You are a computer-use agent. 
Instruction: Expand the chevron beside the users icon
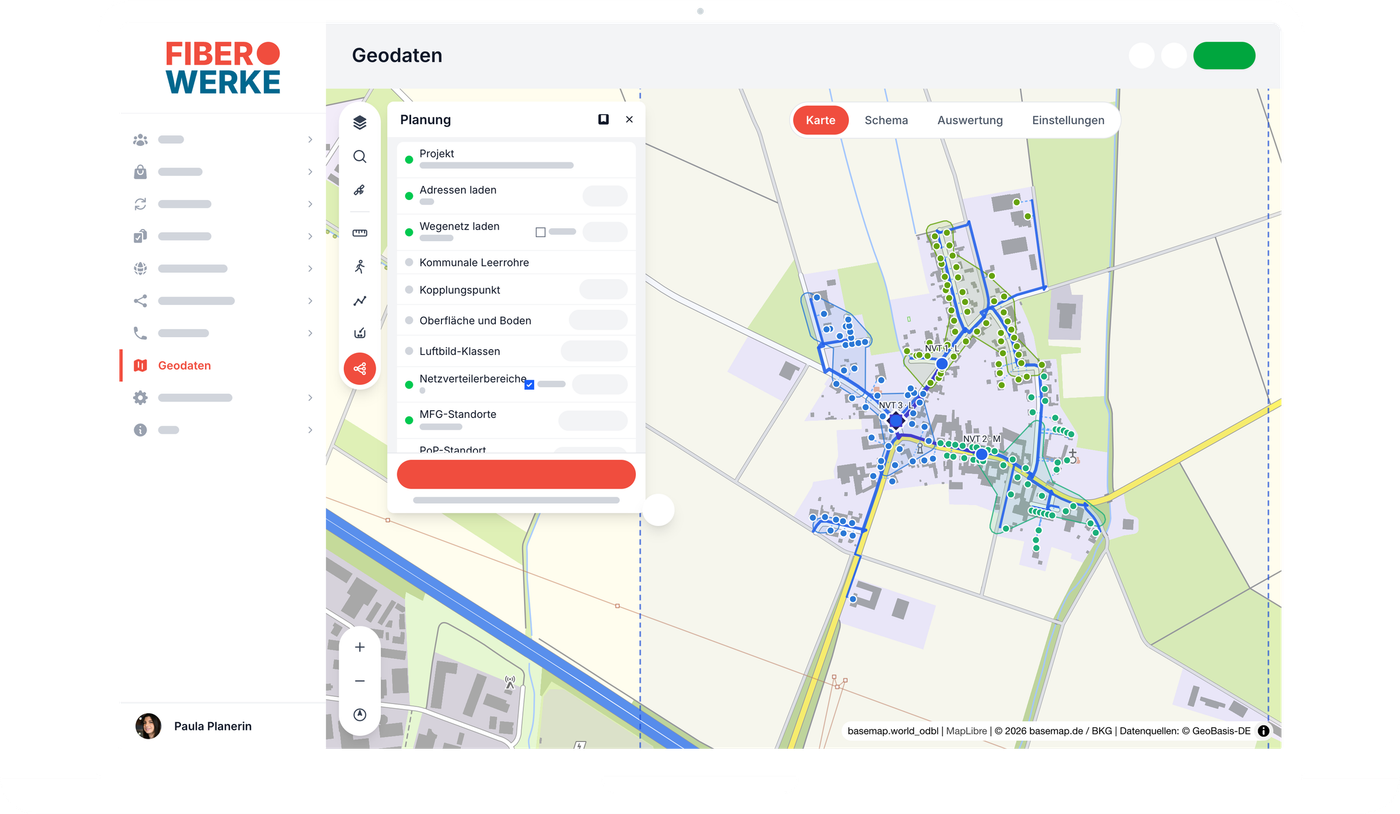pos(310,140)
